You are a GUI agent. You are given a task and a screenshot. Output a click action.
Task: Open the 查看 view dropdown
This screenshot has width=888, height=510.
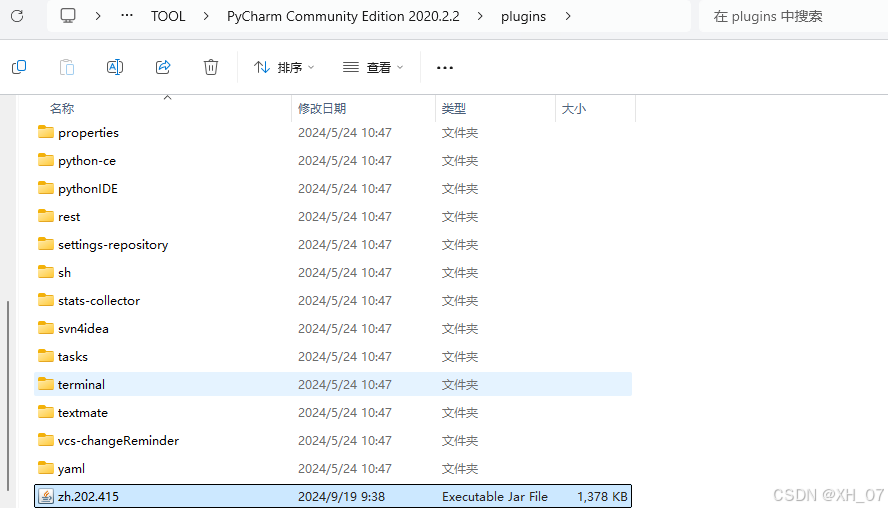coord(373,67)
